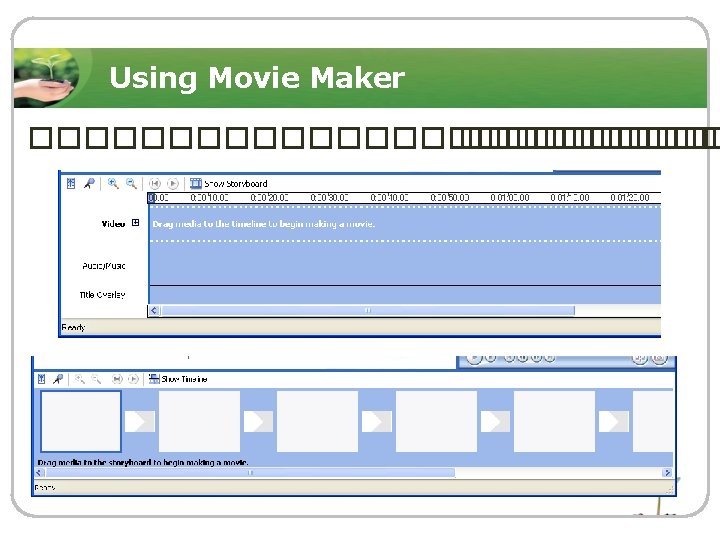
Task: Select the Video track label
Action: coord(113,224)
